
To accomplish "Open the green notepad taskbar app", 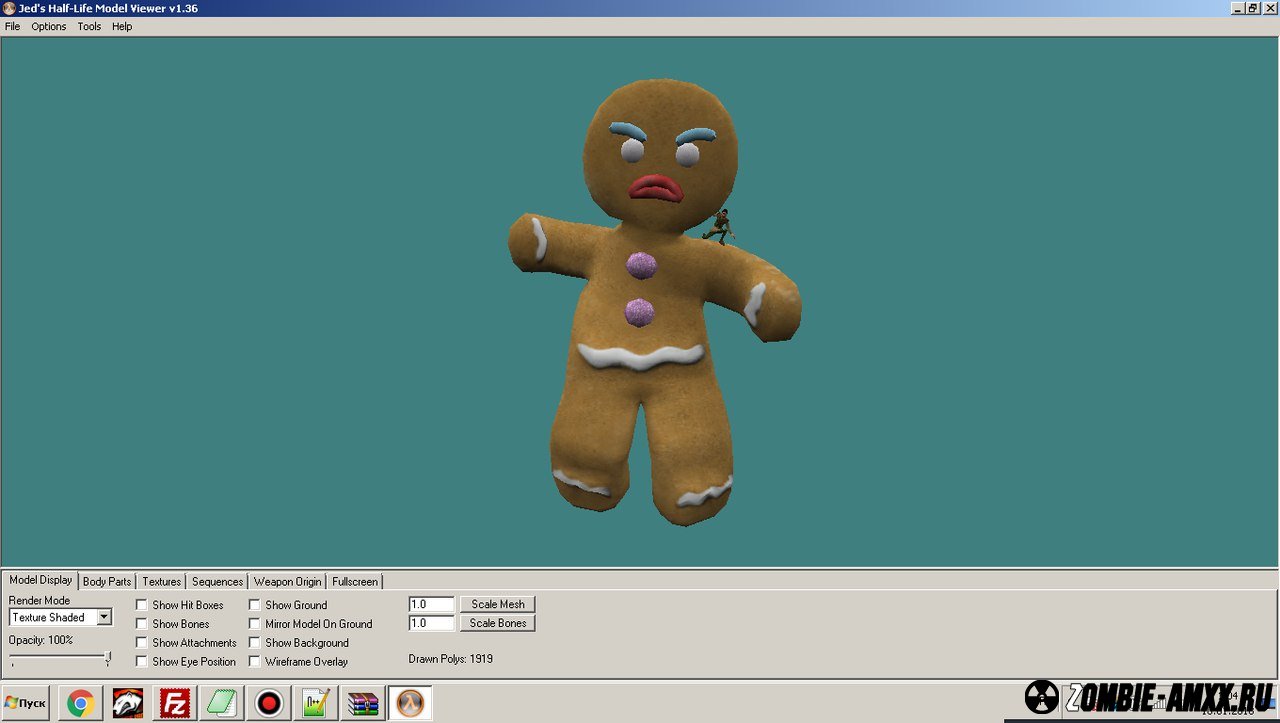I will coord(222,703).
